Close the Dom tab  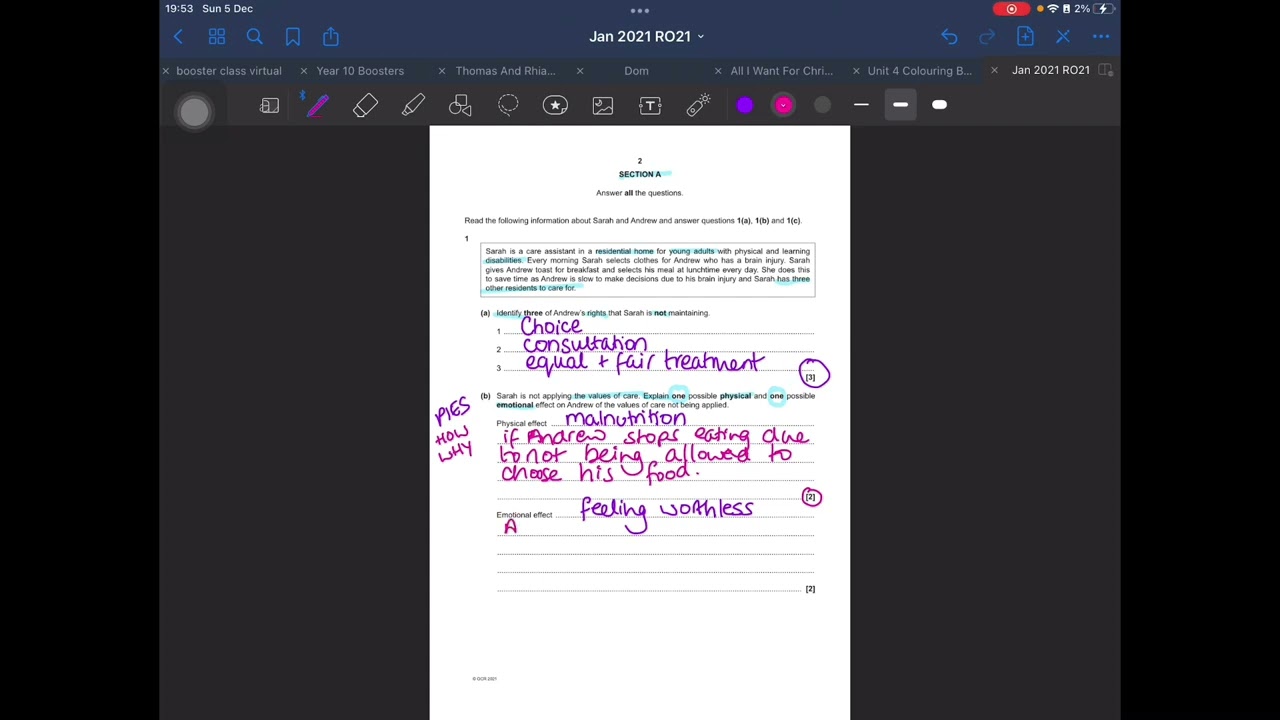point(580,71)
